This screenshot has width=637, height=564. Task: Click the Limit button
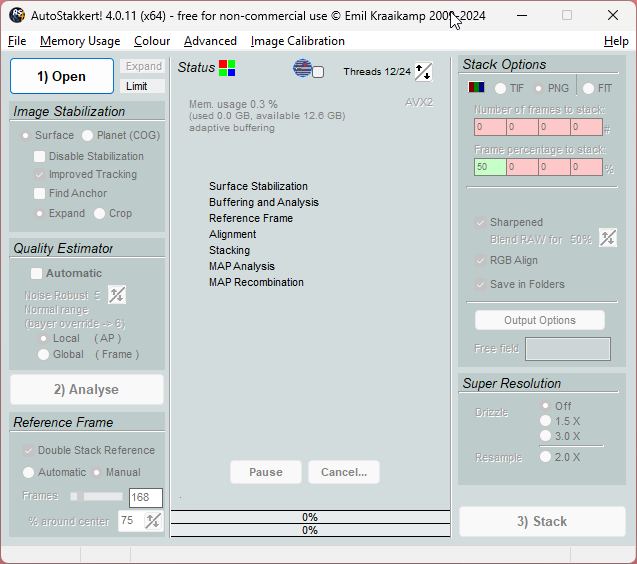click(x=143, y=86)
